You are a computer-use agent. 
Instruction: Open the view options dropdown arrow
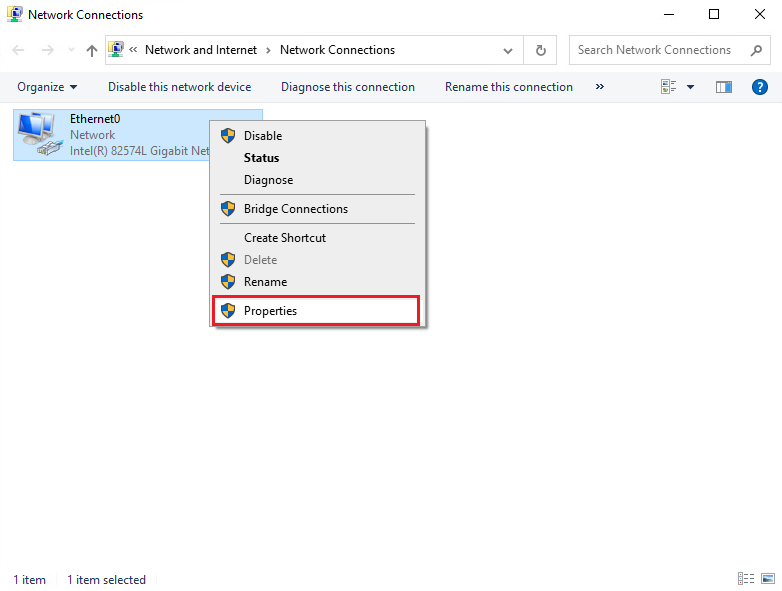coord(690,87)
